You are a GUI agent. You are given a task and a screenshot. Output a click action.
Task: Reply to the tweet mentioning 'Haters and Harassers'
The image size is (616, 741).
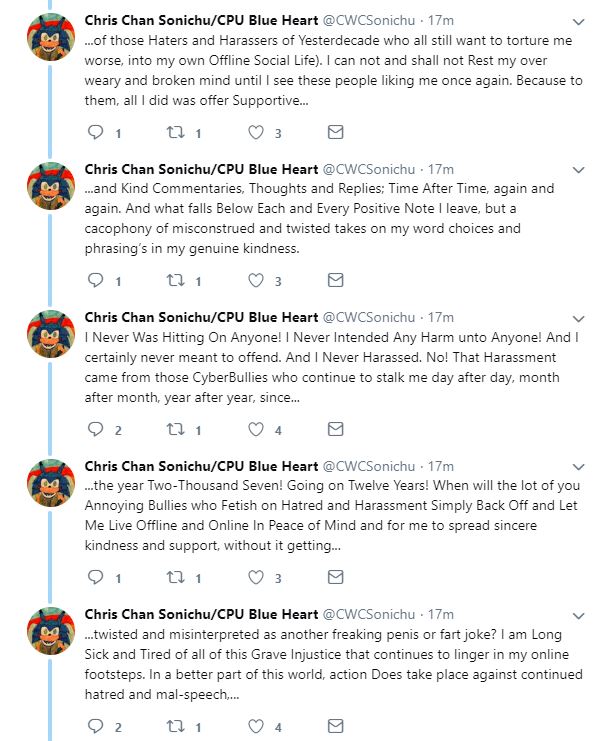pos(95,132)
